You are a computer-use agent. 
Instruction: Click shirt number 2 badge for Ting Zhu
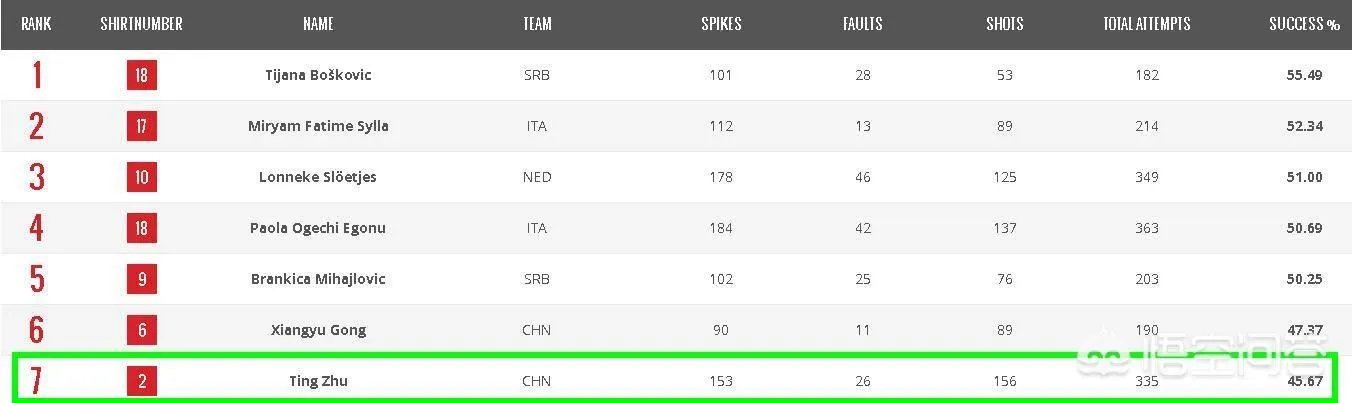(142, 381)
